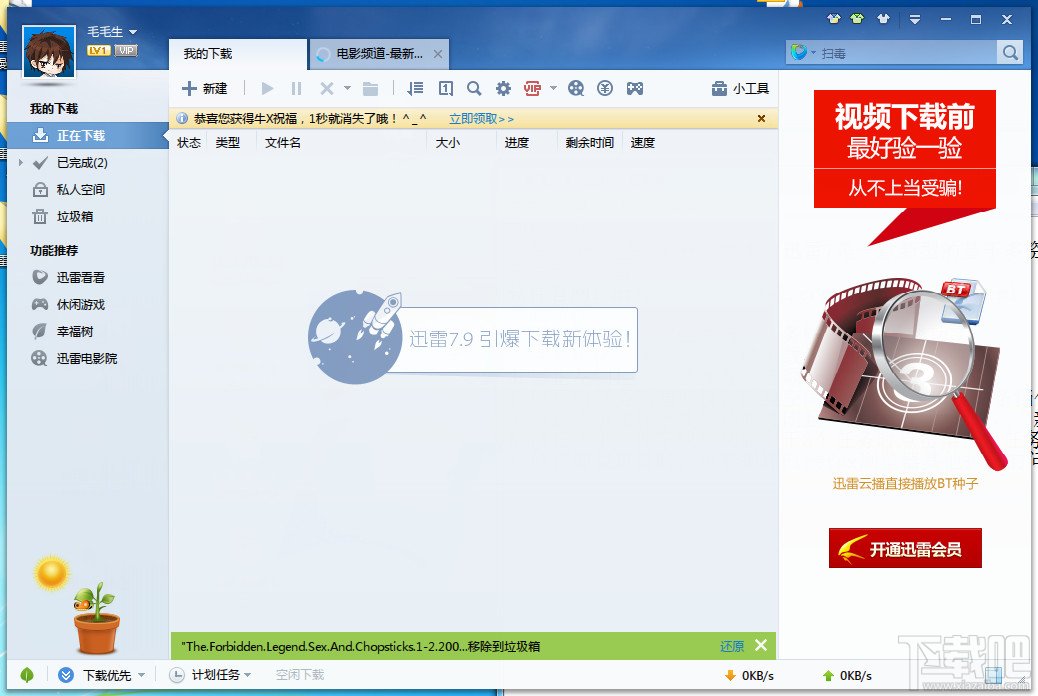Open the settings gear icon

pyautogui.click(x=503, y=88)
